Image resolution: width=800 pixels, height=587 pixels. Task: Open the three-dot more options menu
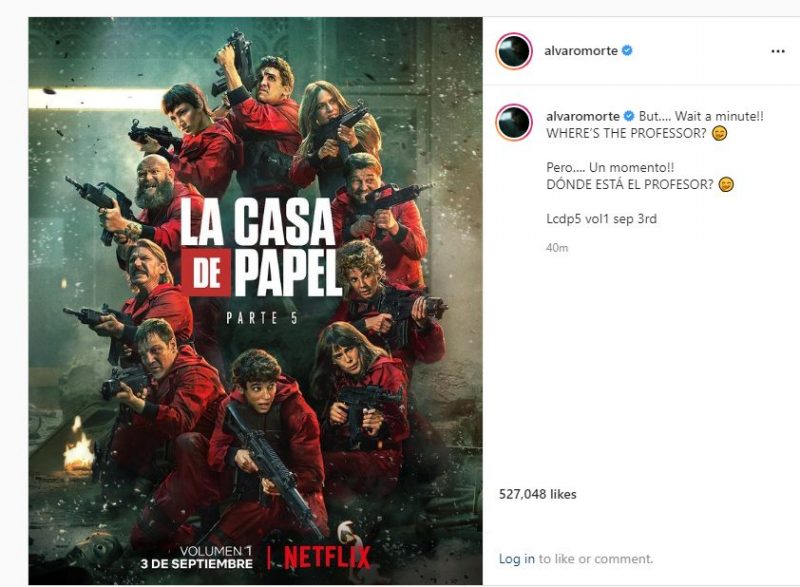(x=778, y=51)
